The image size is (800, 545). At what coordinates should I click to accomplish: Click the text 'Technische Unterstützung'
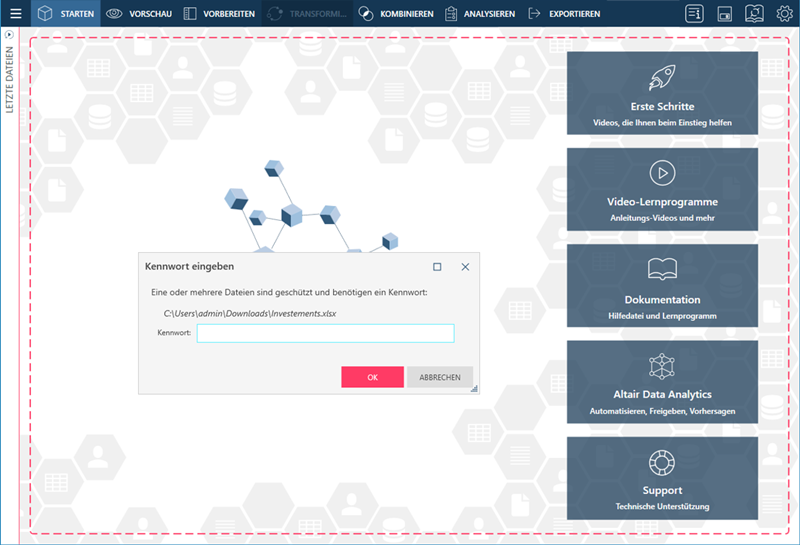[x=662, y=506]
